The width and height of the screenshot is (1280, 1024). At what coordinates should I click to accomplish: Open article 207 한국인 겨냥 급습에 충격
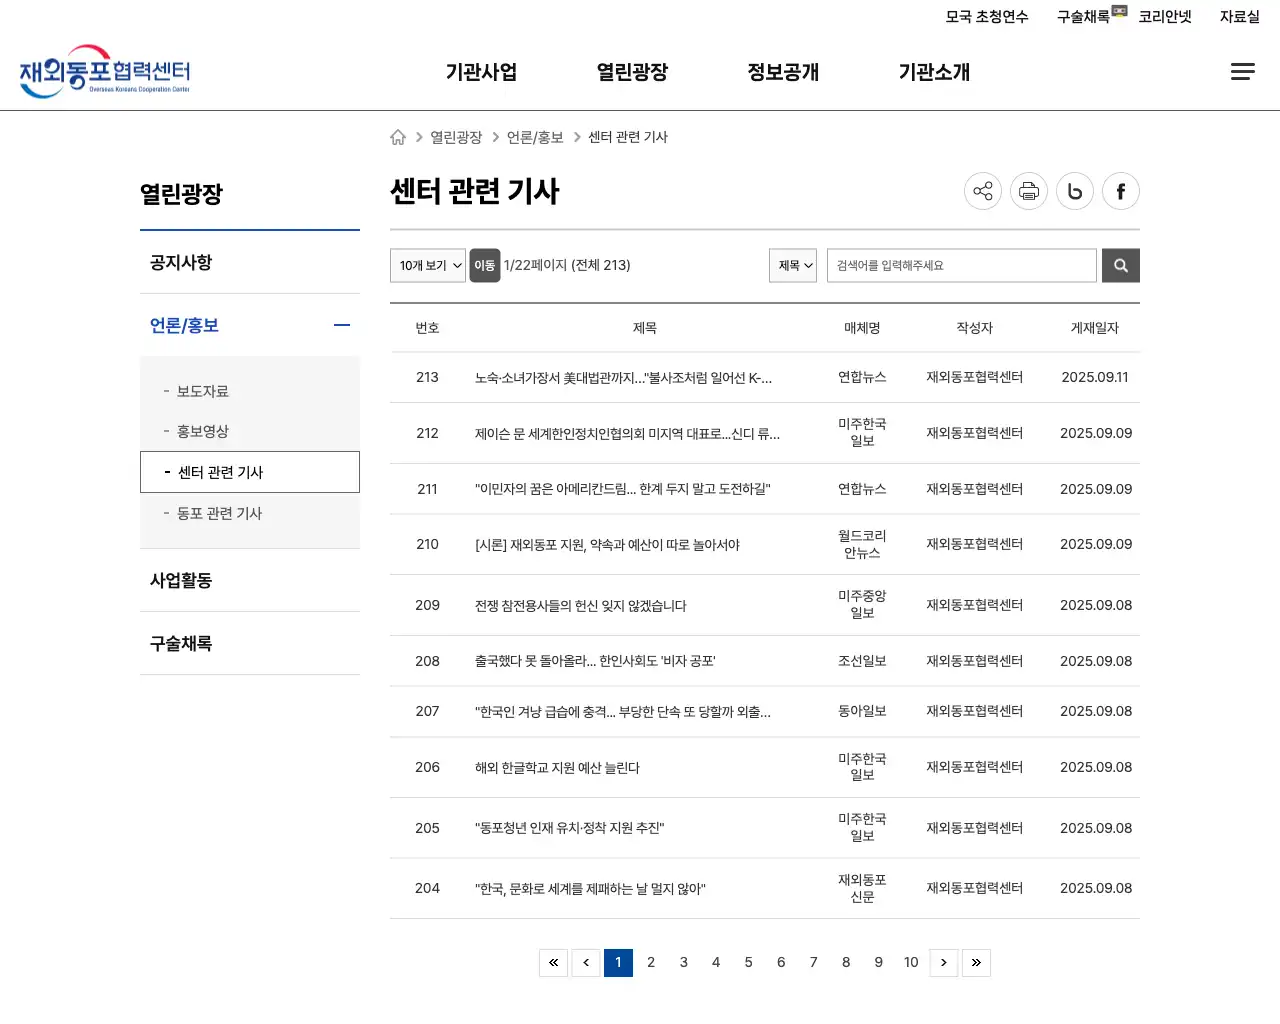(622, 712)
